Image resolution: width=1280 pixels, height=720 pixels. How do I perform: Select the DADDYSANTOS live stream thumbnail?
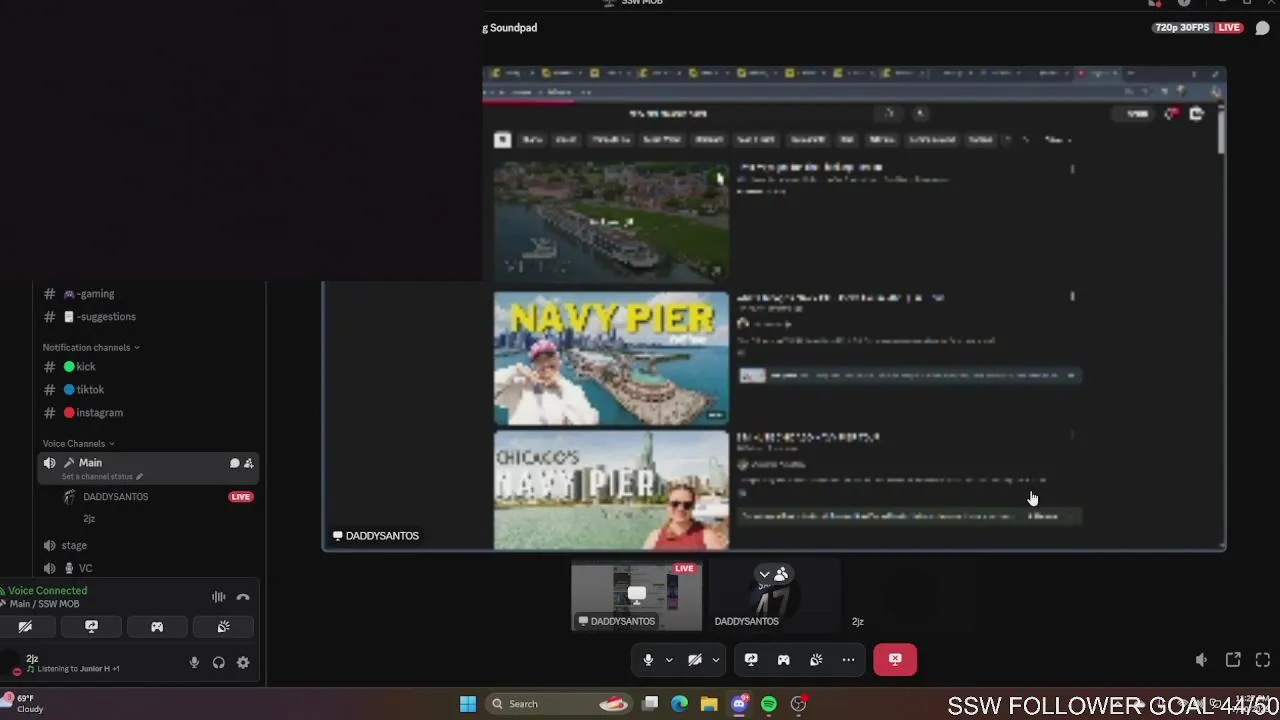[637, 596]
